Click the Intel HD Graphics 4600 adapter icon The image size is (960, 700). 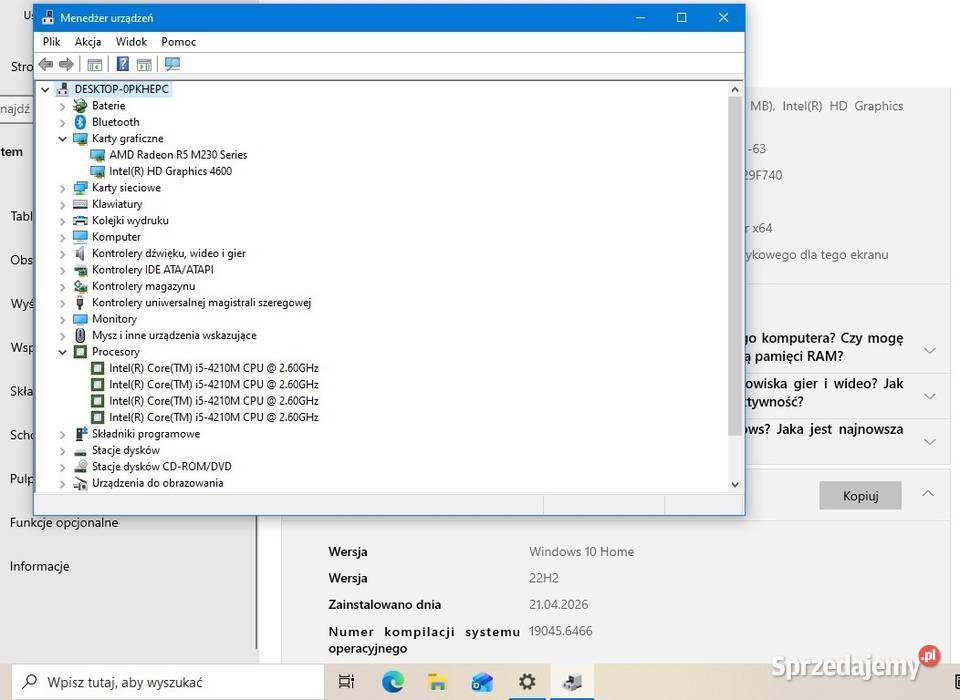(x=97, y=171)
